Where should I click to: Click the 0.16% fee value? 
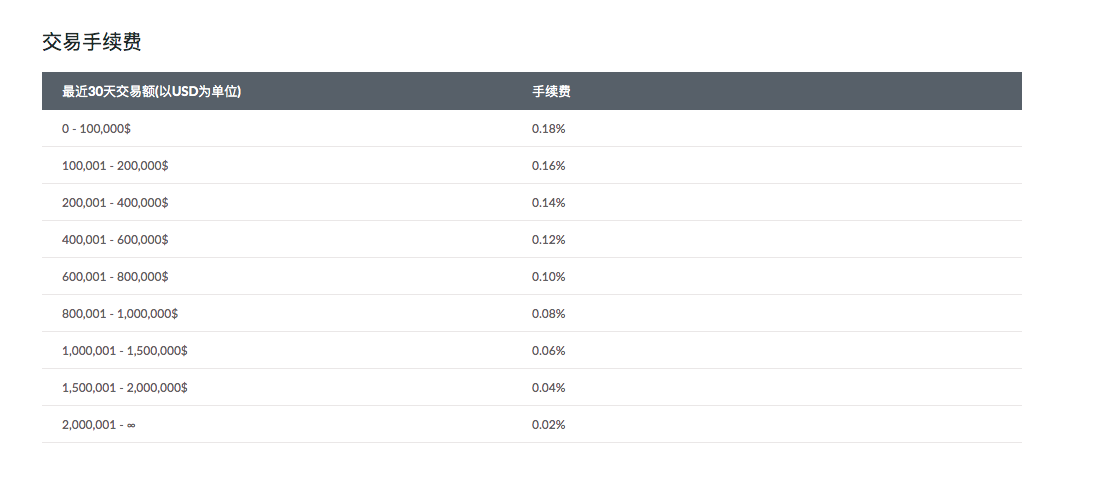[549, 166]
